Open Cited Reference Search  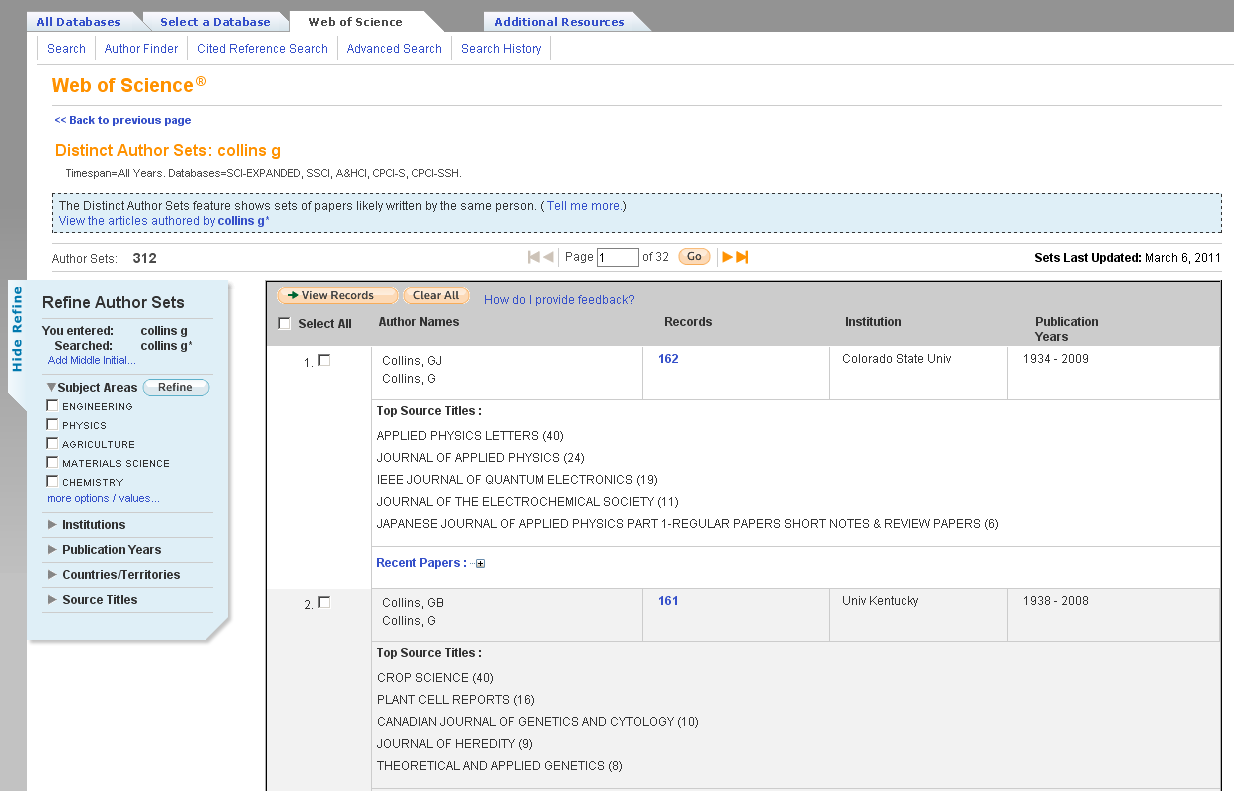[x=262, y=48]
